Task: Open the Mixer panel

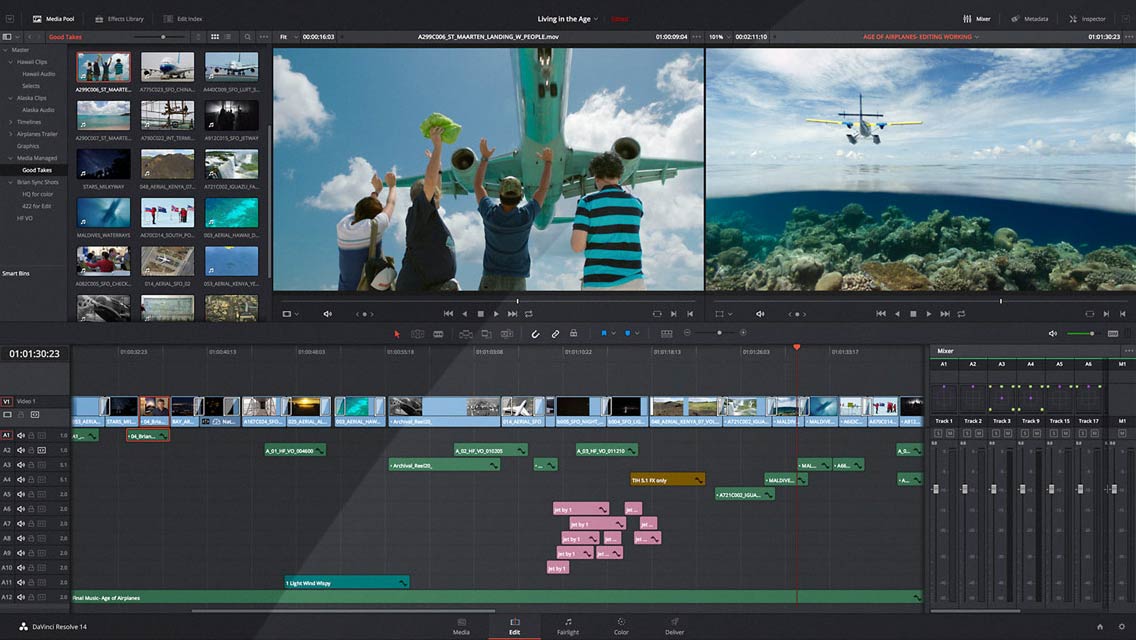Action: [x=976, y=18]
